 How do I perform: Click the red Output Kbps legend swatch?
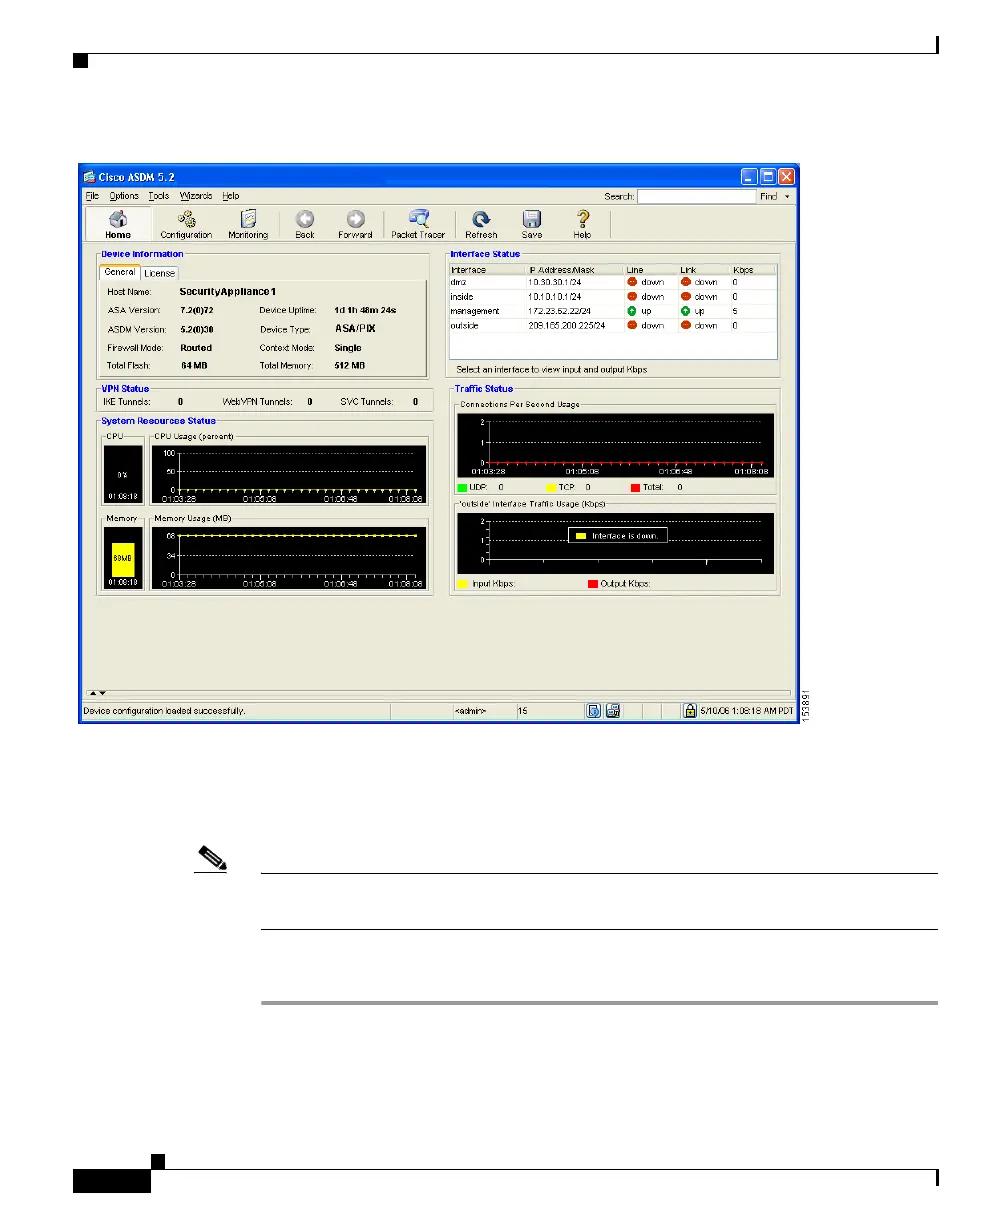[x=592, y=583]
